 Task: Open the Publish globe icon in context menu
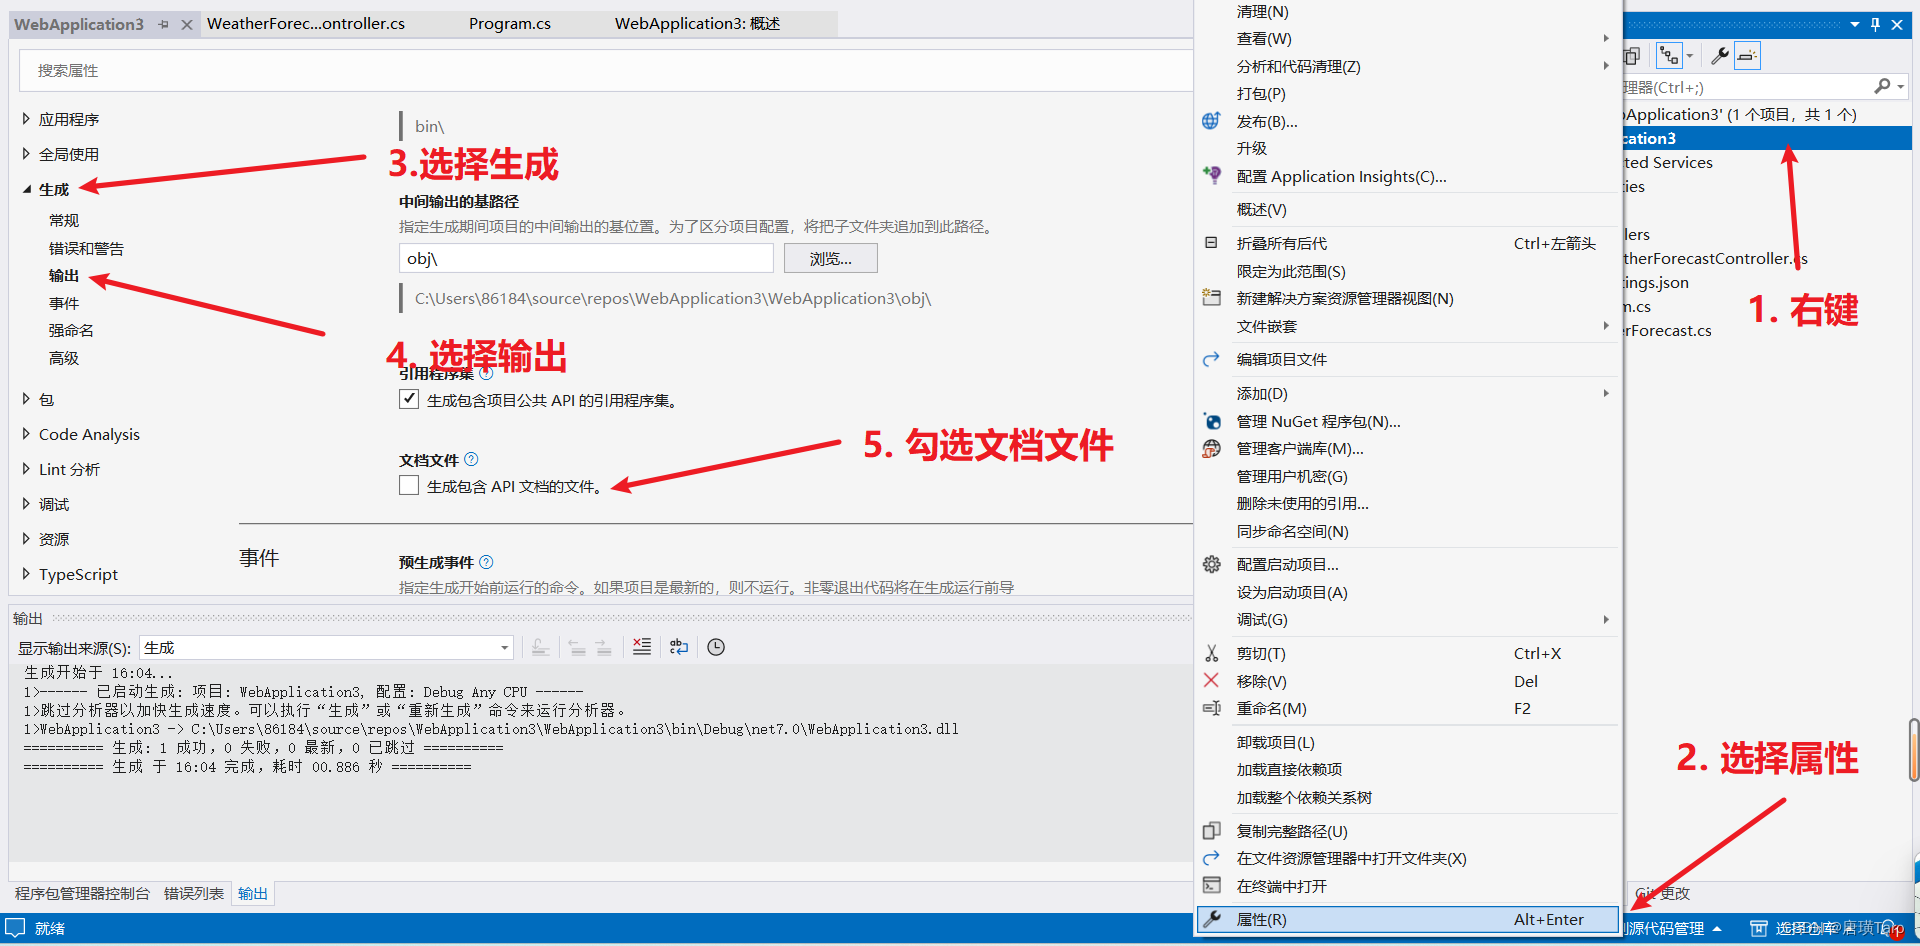1211,121
